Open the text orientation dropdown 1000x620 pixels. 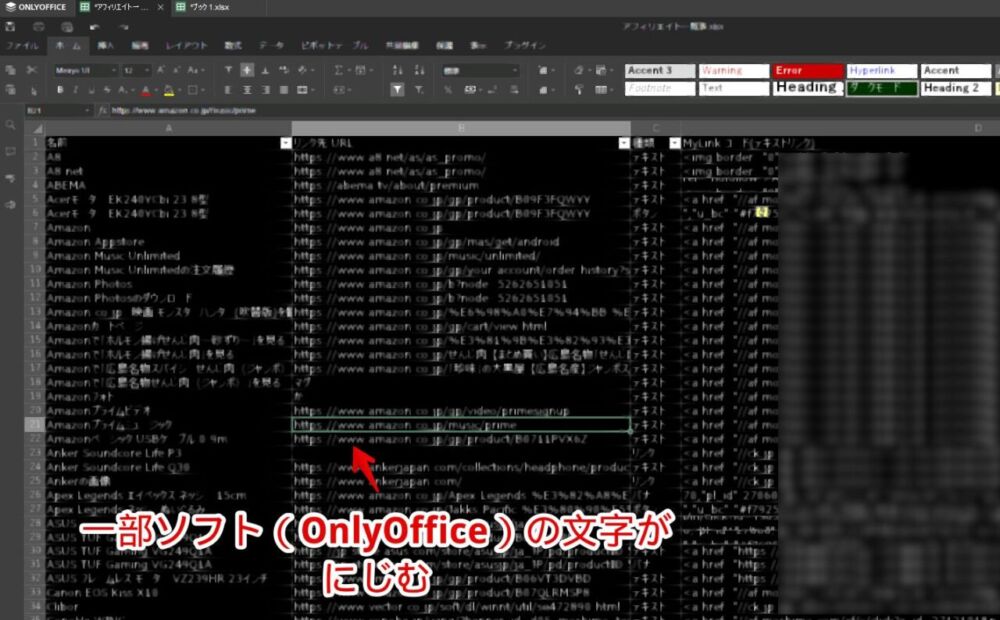coord(305,70)
